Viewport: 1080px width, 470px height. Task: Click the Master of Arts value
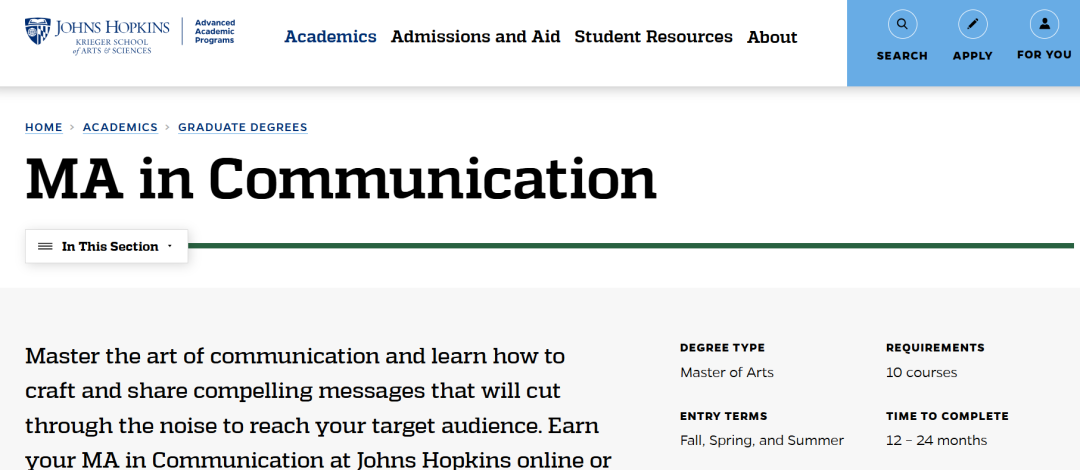click(x=727, y=373)
